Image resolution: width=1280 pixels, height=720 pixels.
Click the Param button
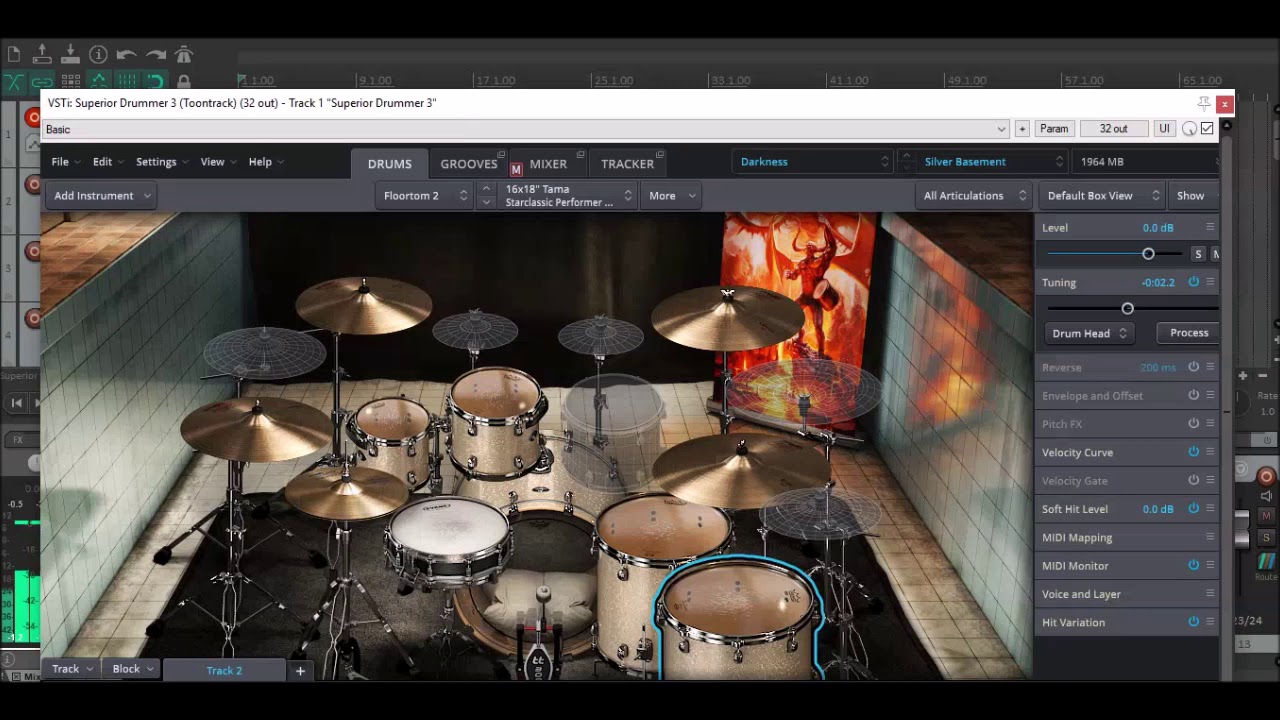[x=1054, y=129]
